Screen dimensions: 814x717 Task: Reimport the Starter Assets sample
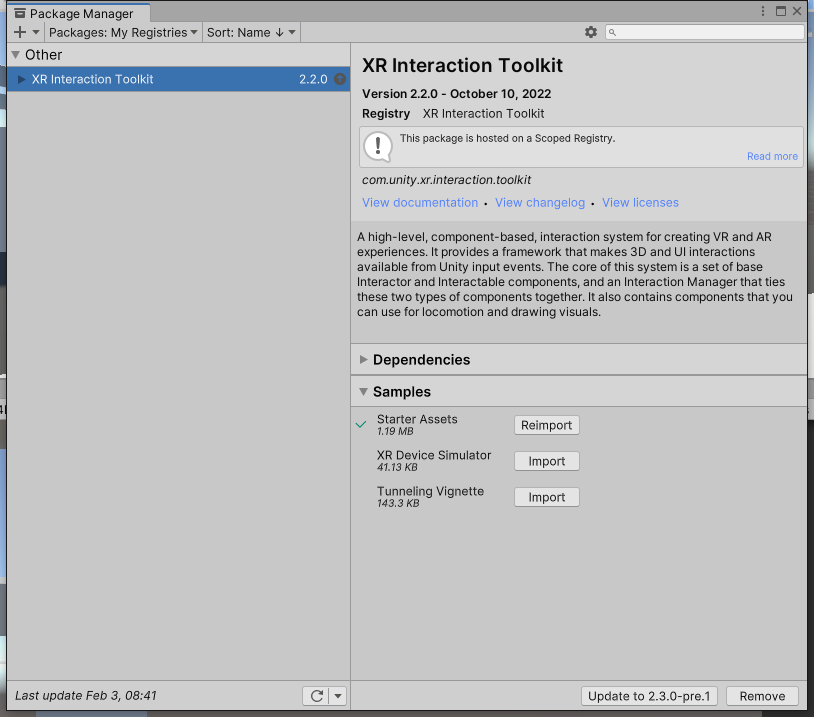coord(547,425)
